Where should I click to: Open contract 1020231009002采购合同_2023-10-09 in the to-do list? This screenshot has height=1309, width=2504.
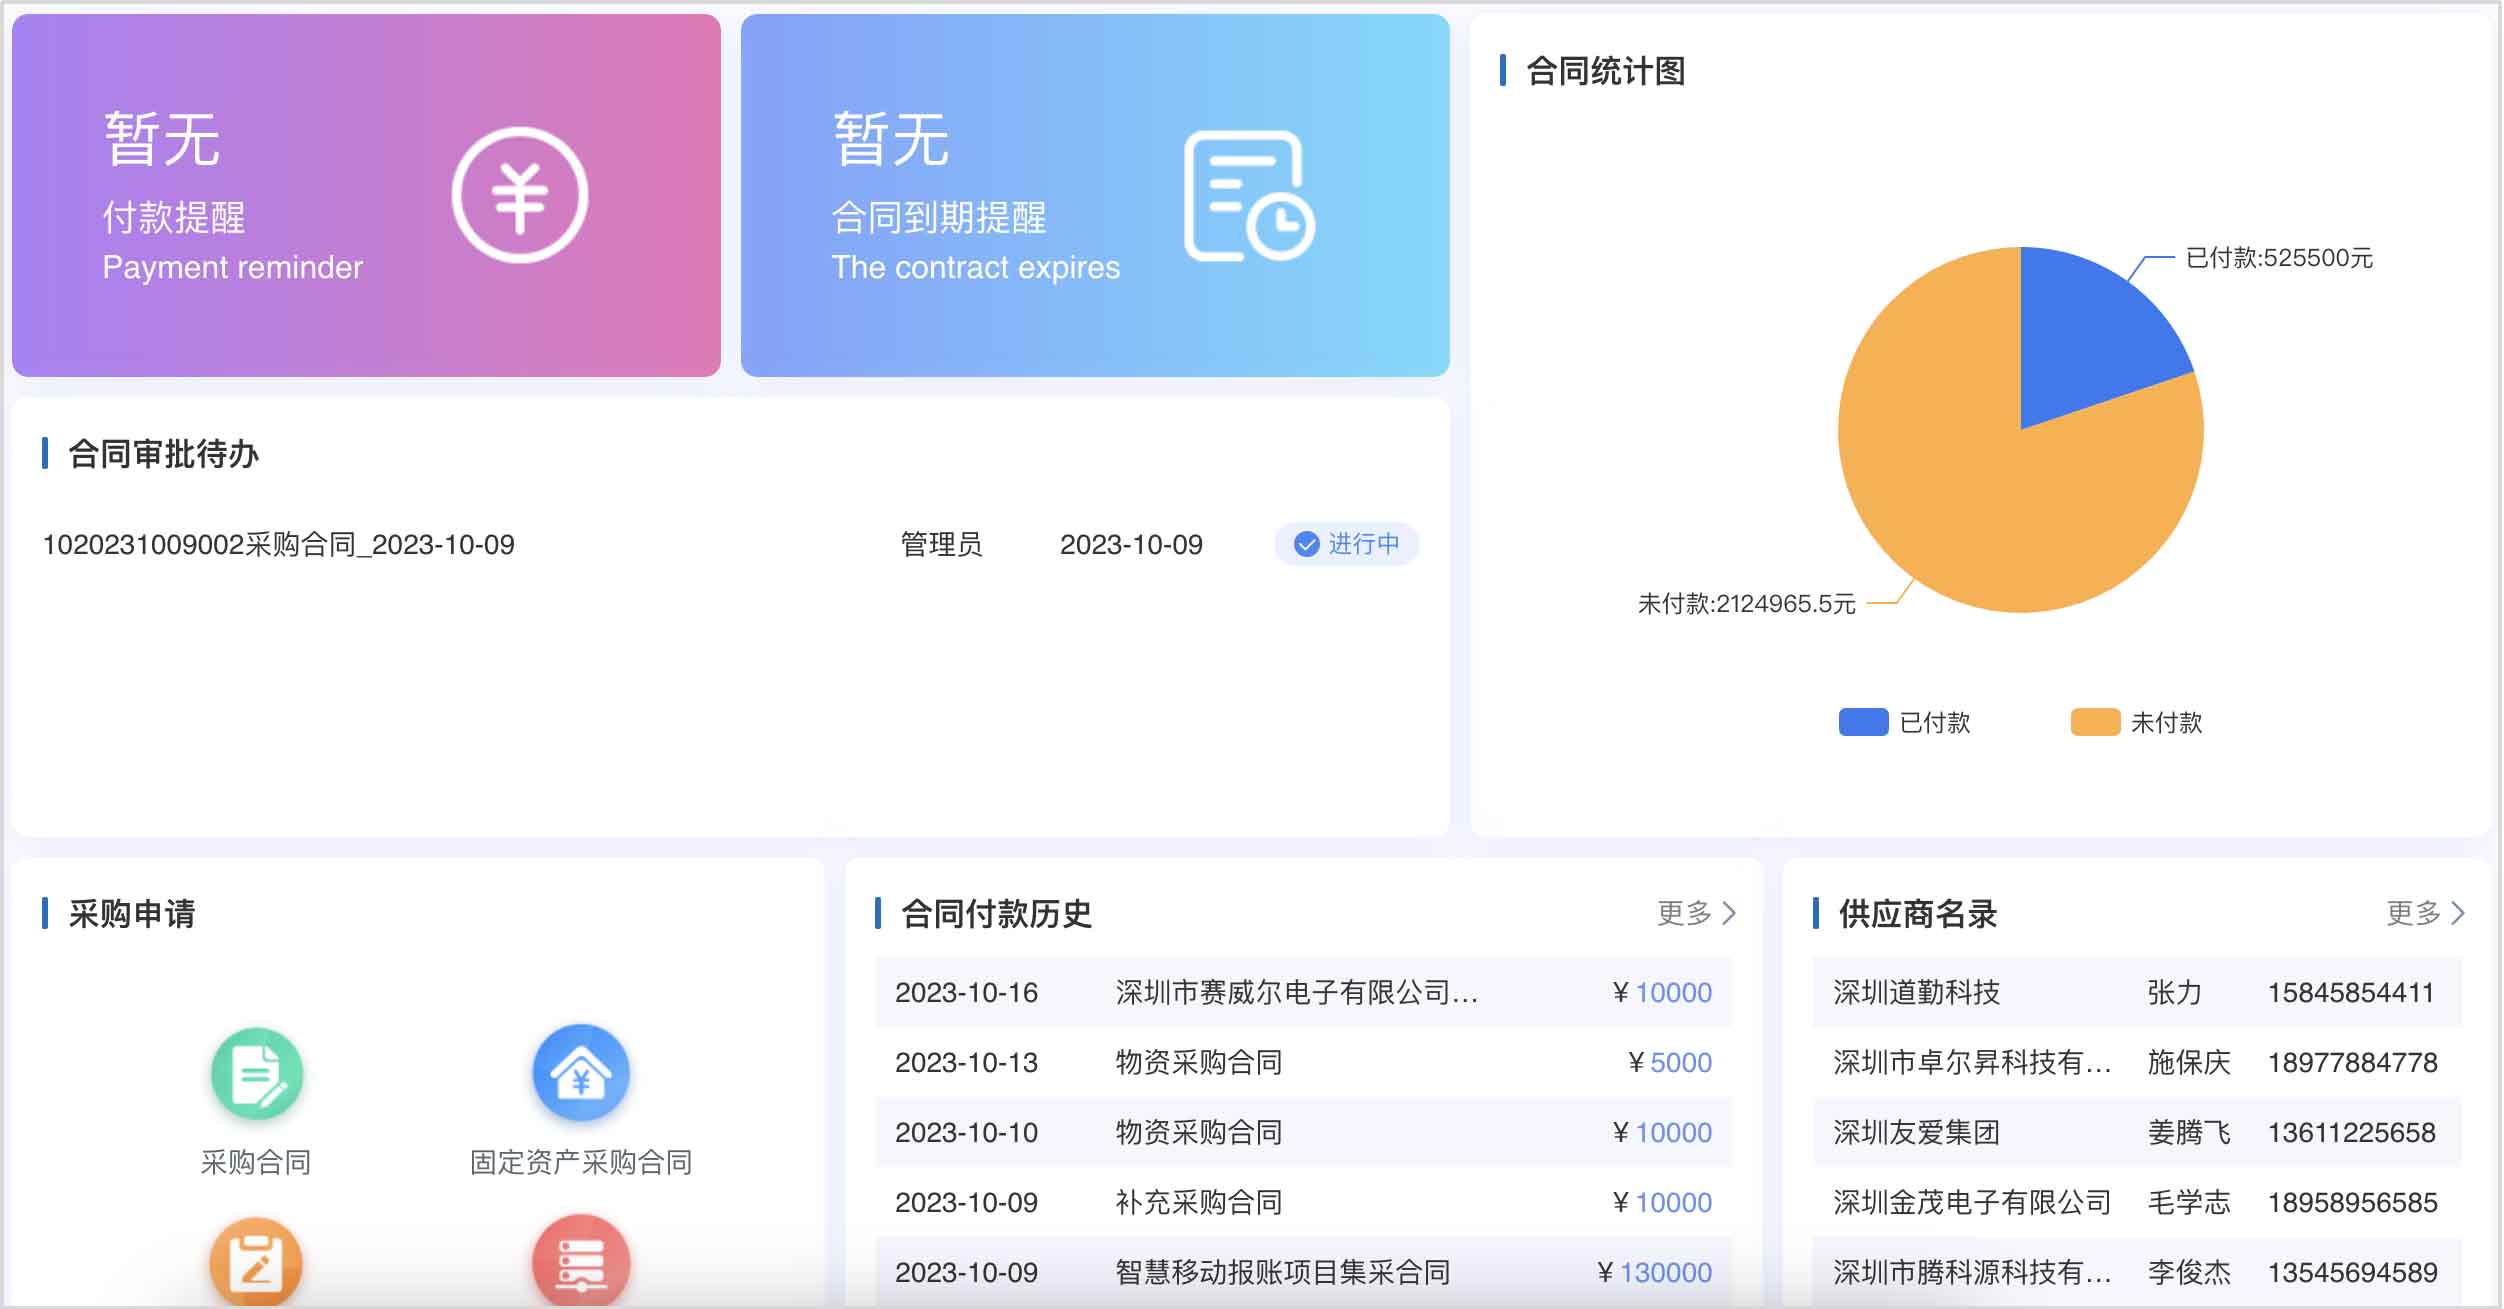click(x=278, y=544)
